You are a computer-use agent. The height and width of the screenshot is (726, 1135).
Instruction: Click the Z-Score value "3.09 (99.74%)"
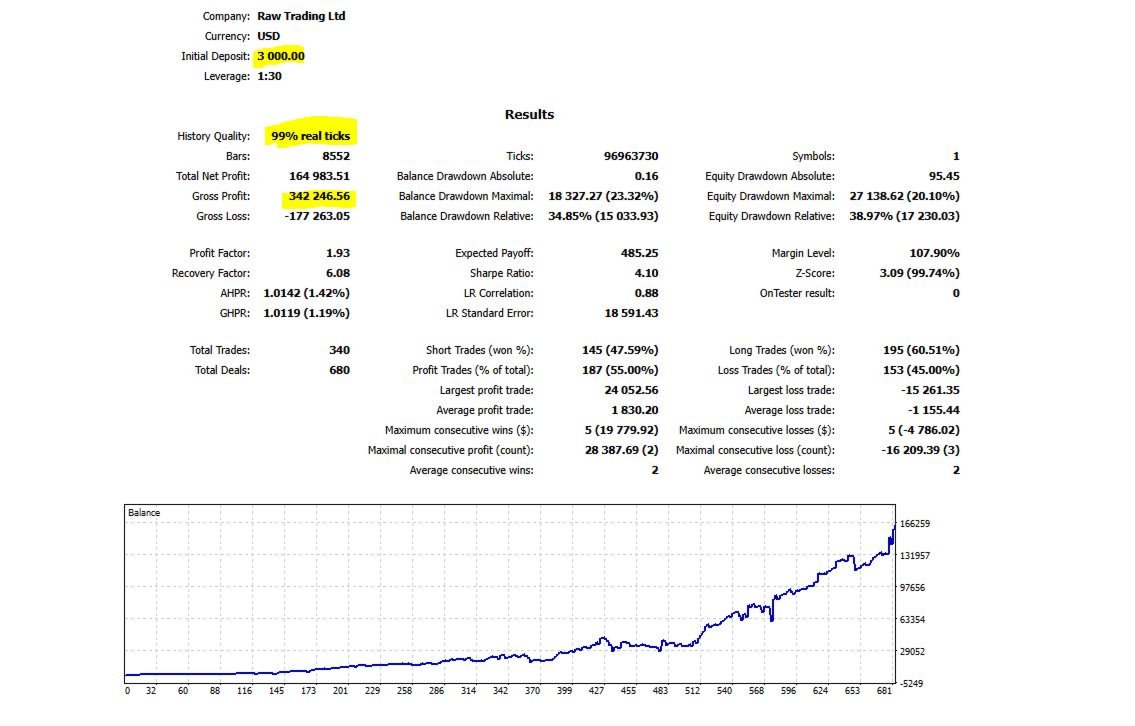point(919,274)
